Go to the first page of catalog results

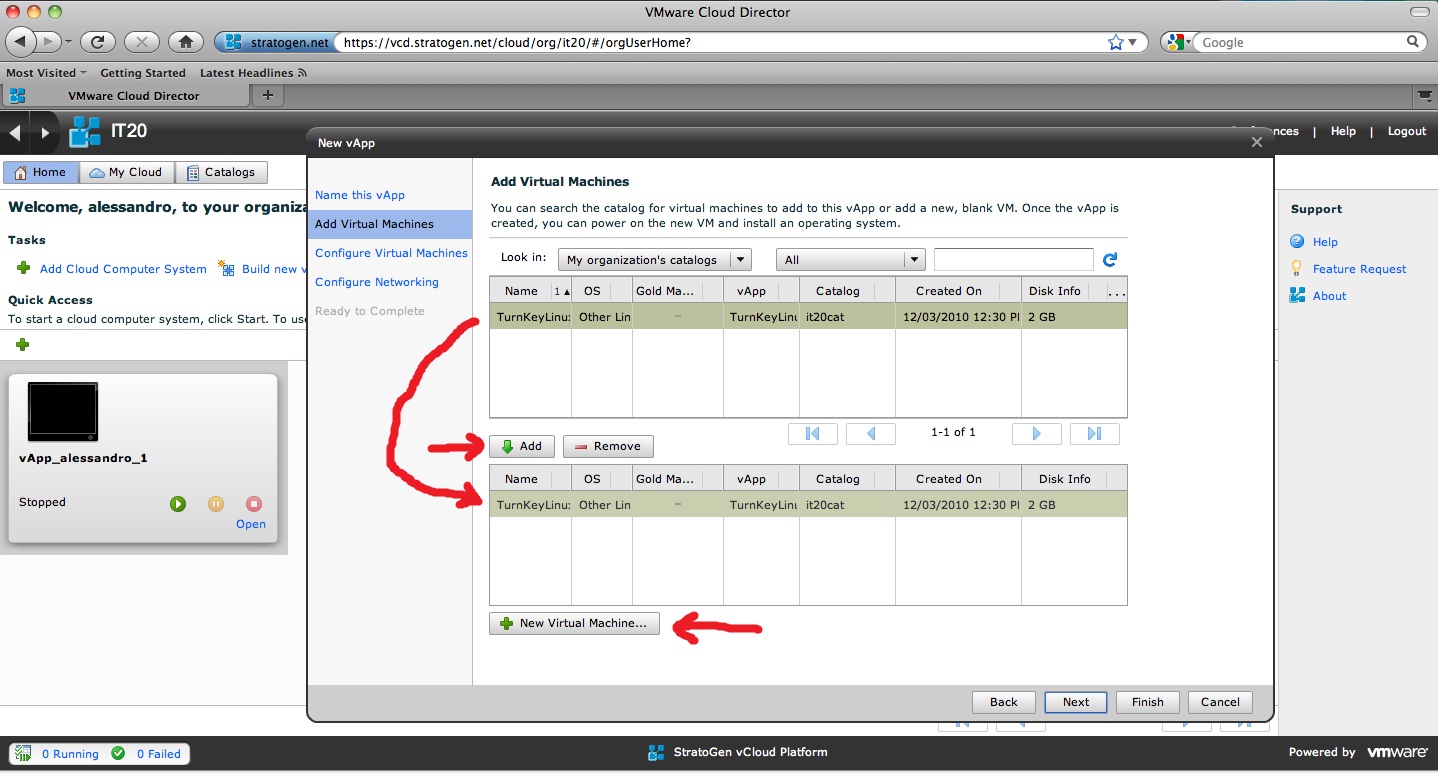[x=812, y=433]
